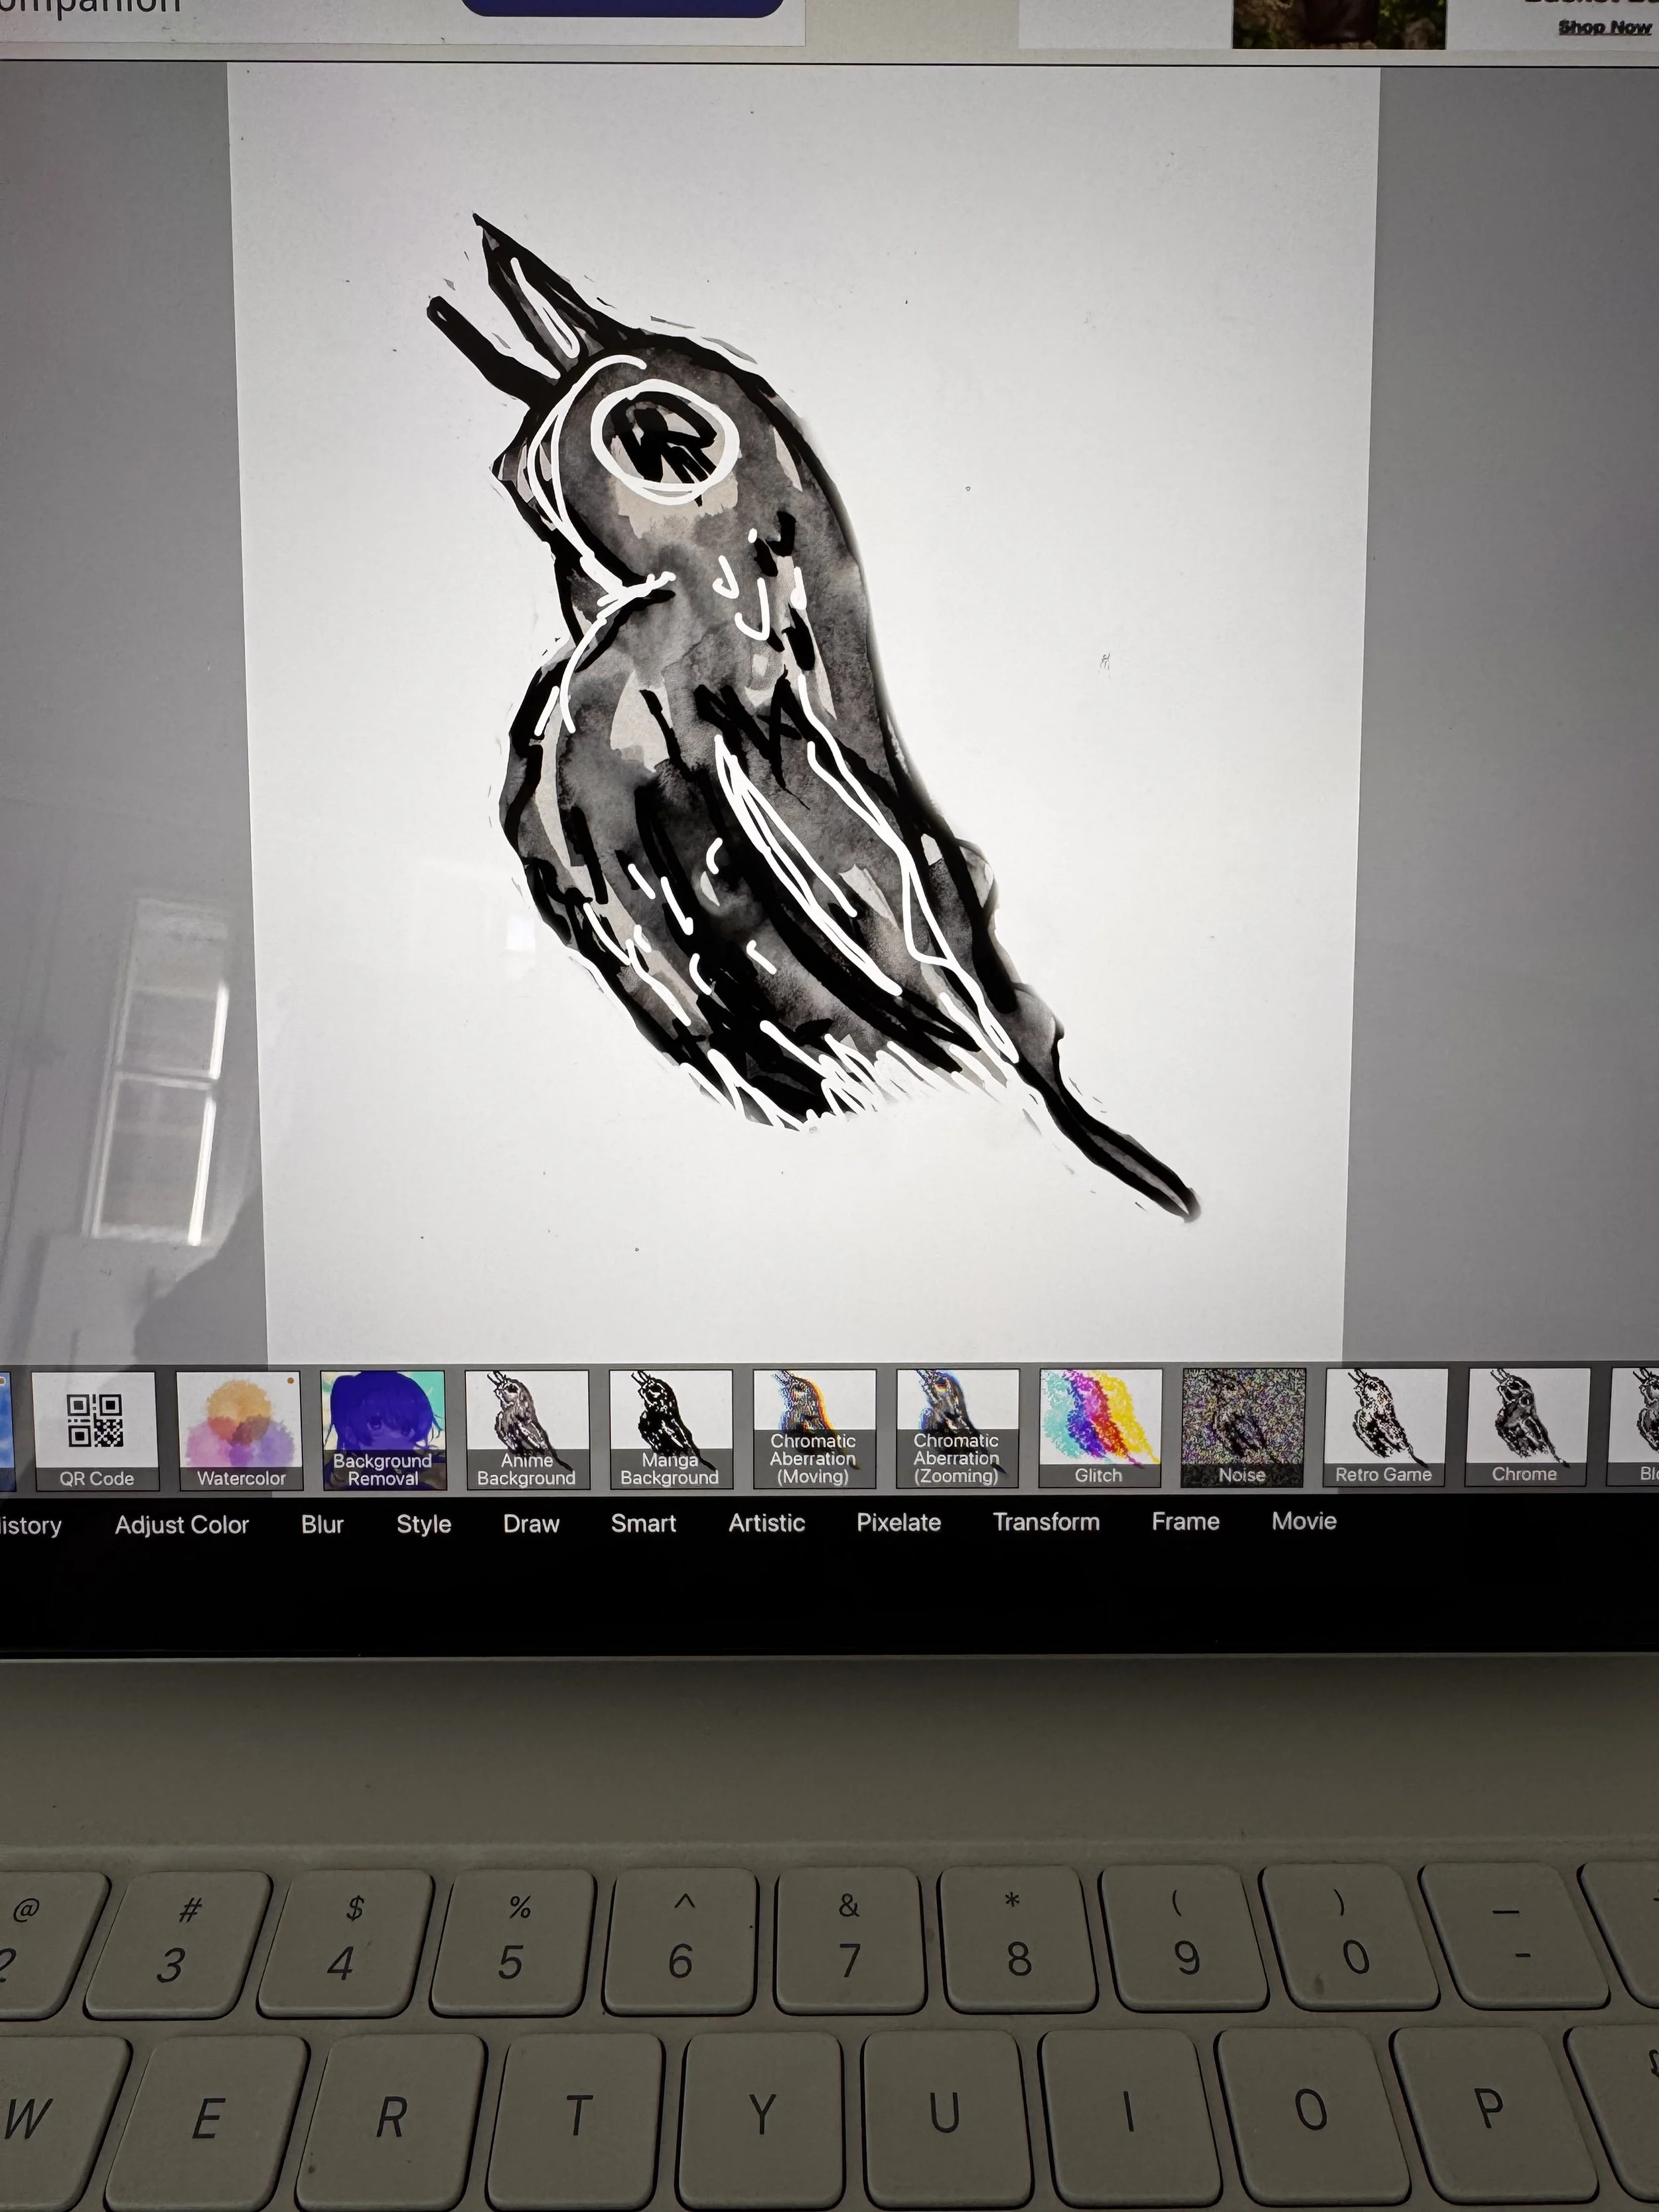Choose the Background Removal tool
Image resolution: width=1659 pixels, height=2212 pixels.
coord(383,1429)
